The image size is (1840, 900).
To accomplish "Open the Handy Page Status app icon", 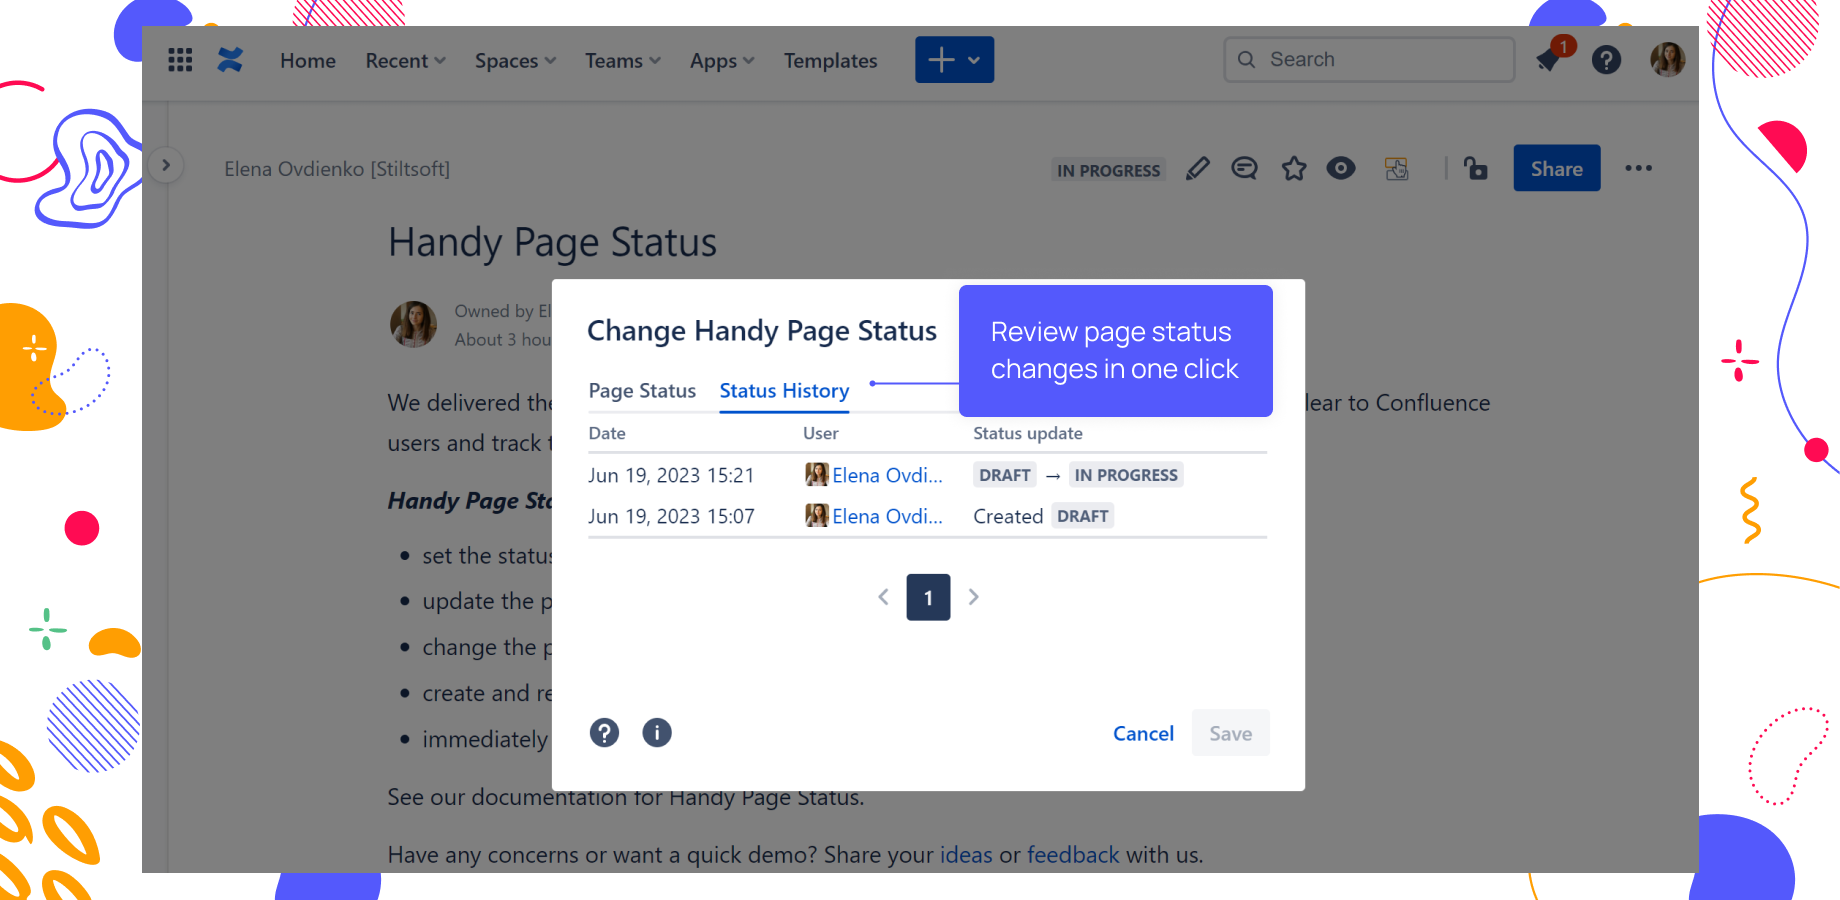I will click(x=1396, y=168).
